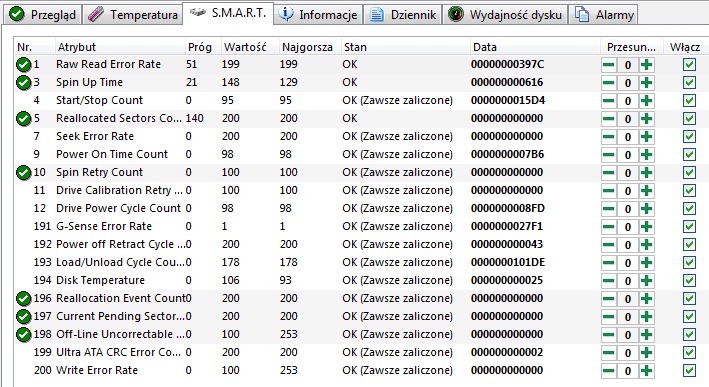Click green check icon beside Current Pending Sector
Screen dimensions: 709x387
[x=24, y=316]
